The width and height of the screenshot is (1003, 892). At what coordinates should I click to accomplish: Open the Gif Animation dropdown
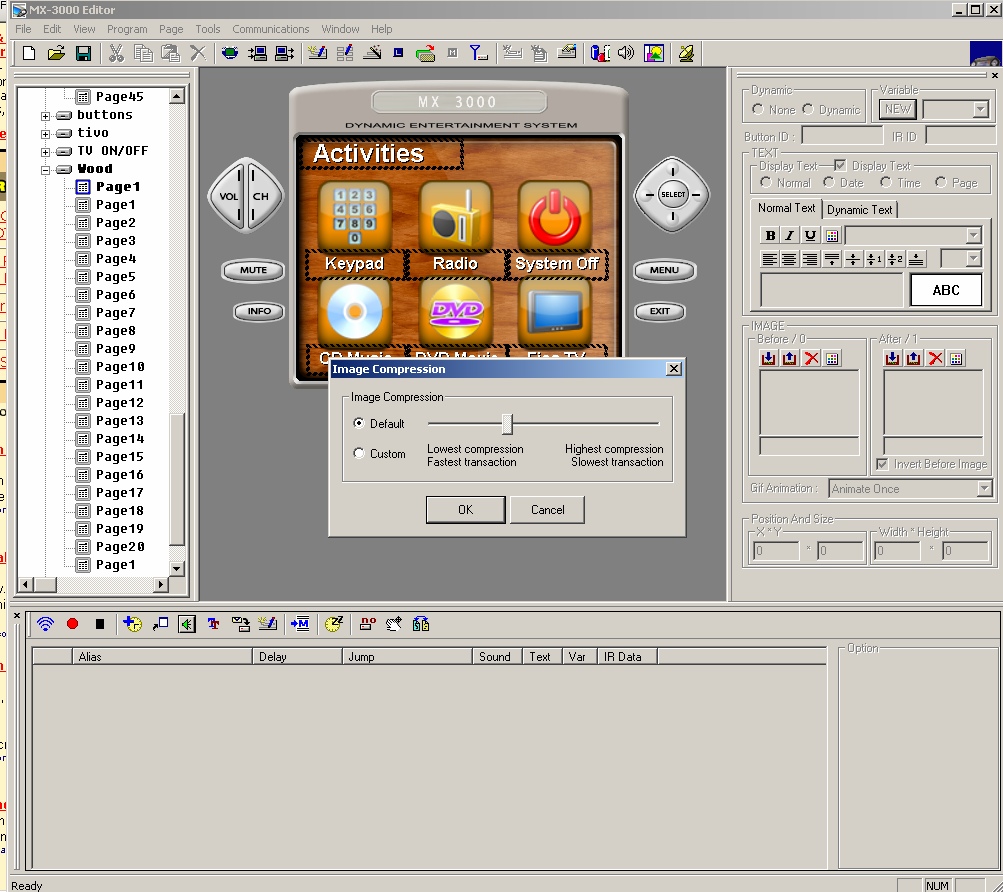(984, 489)
